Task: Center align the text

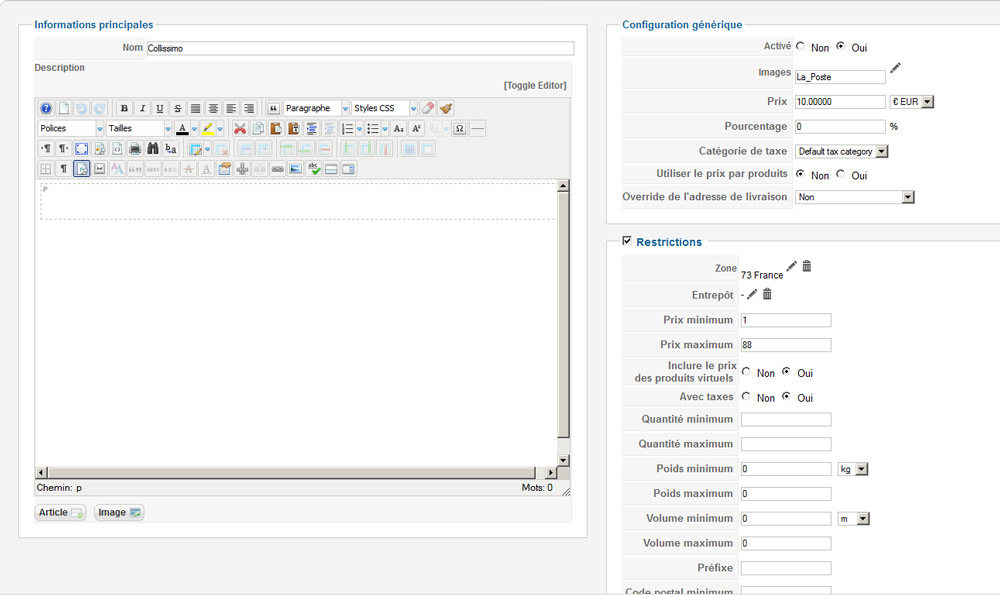Action: [214, 108]
